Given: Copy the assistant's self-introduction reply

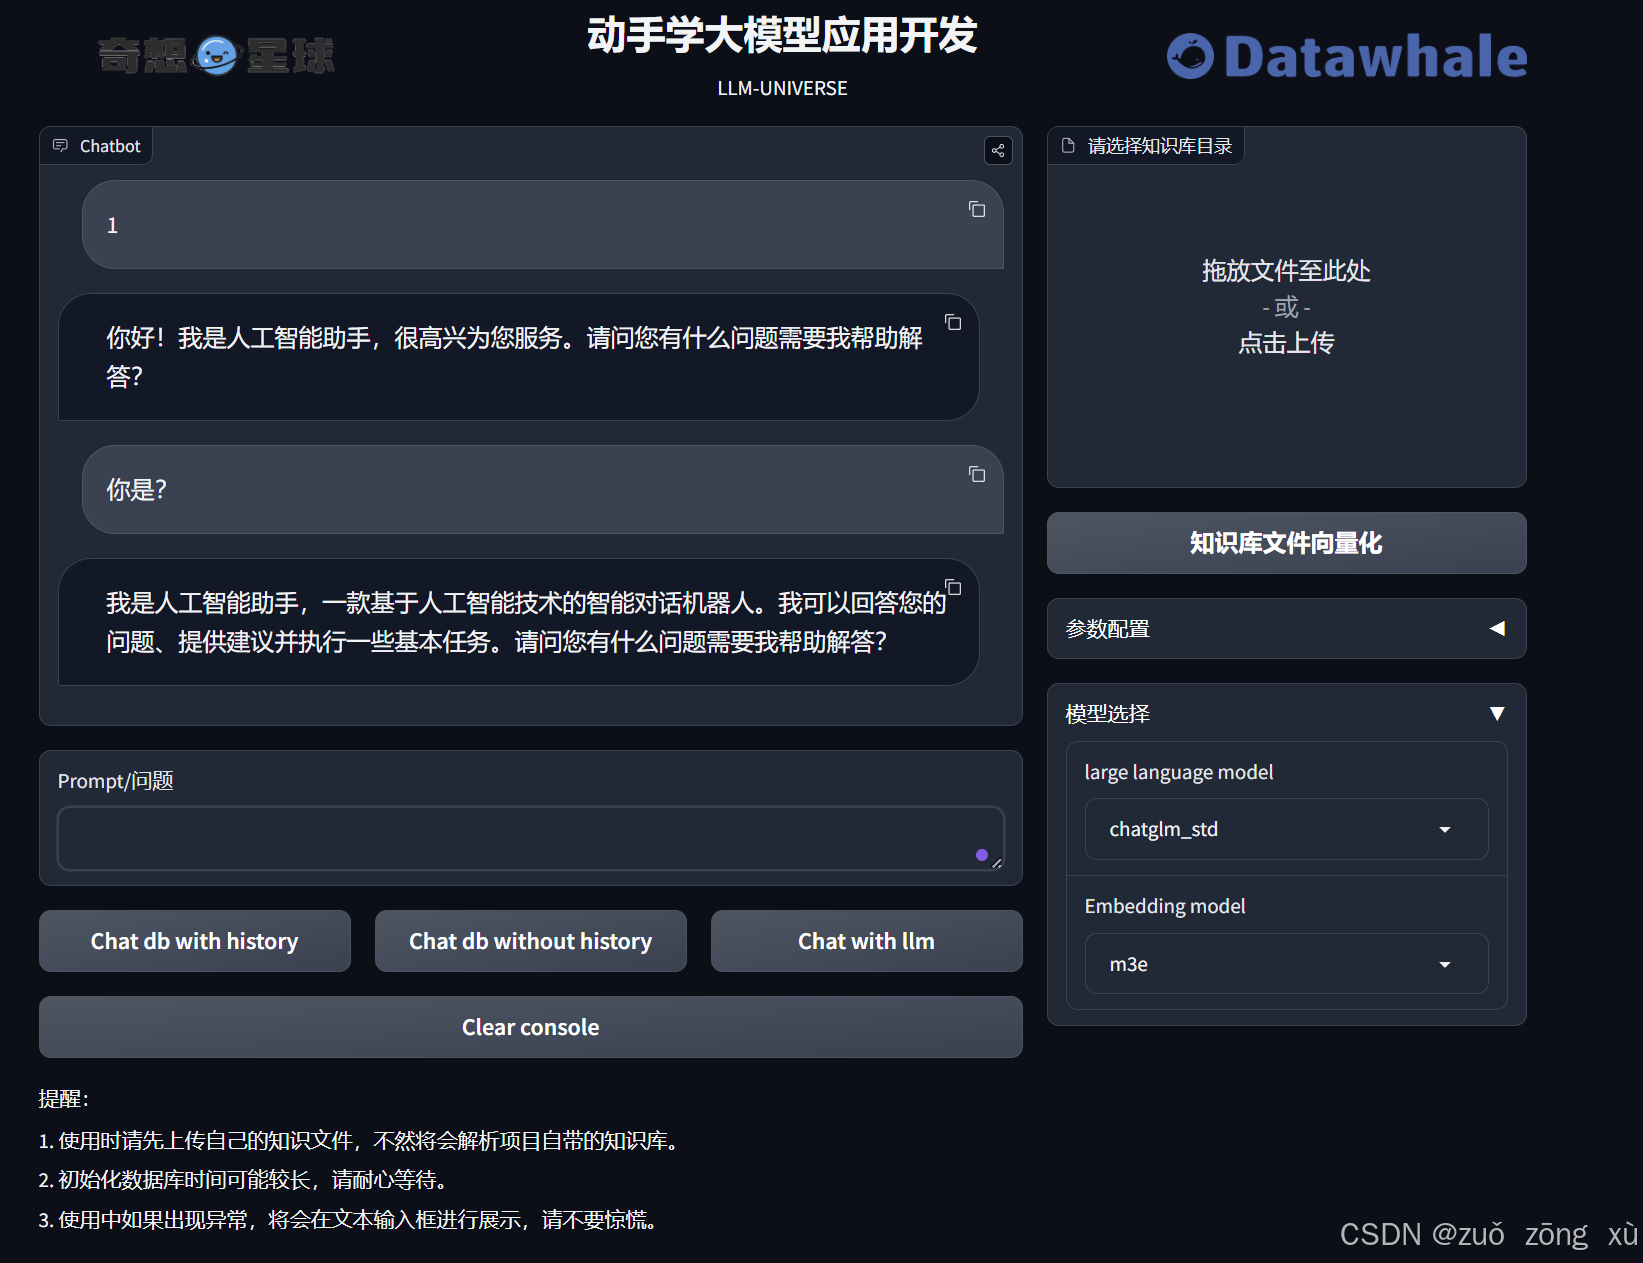Looking at the screenshot, I should pyautogui.click(x=952, y=588).
